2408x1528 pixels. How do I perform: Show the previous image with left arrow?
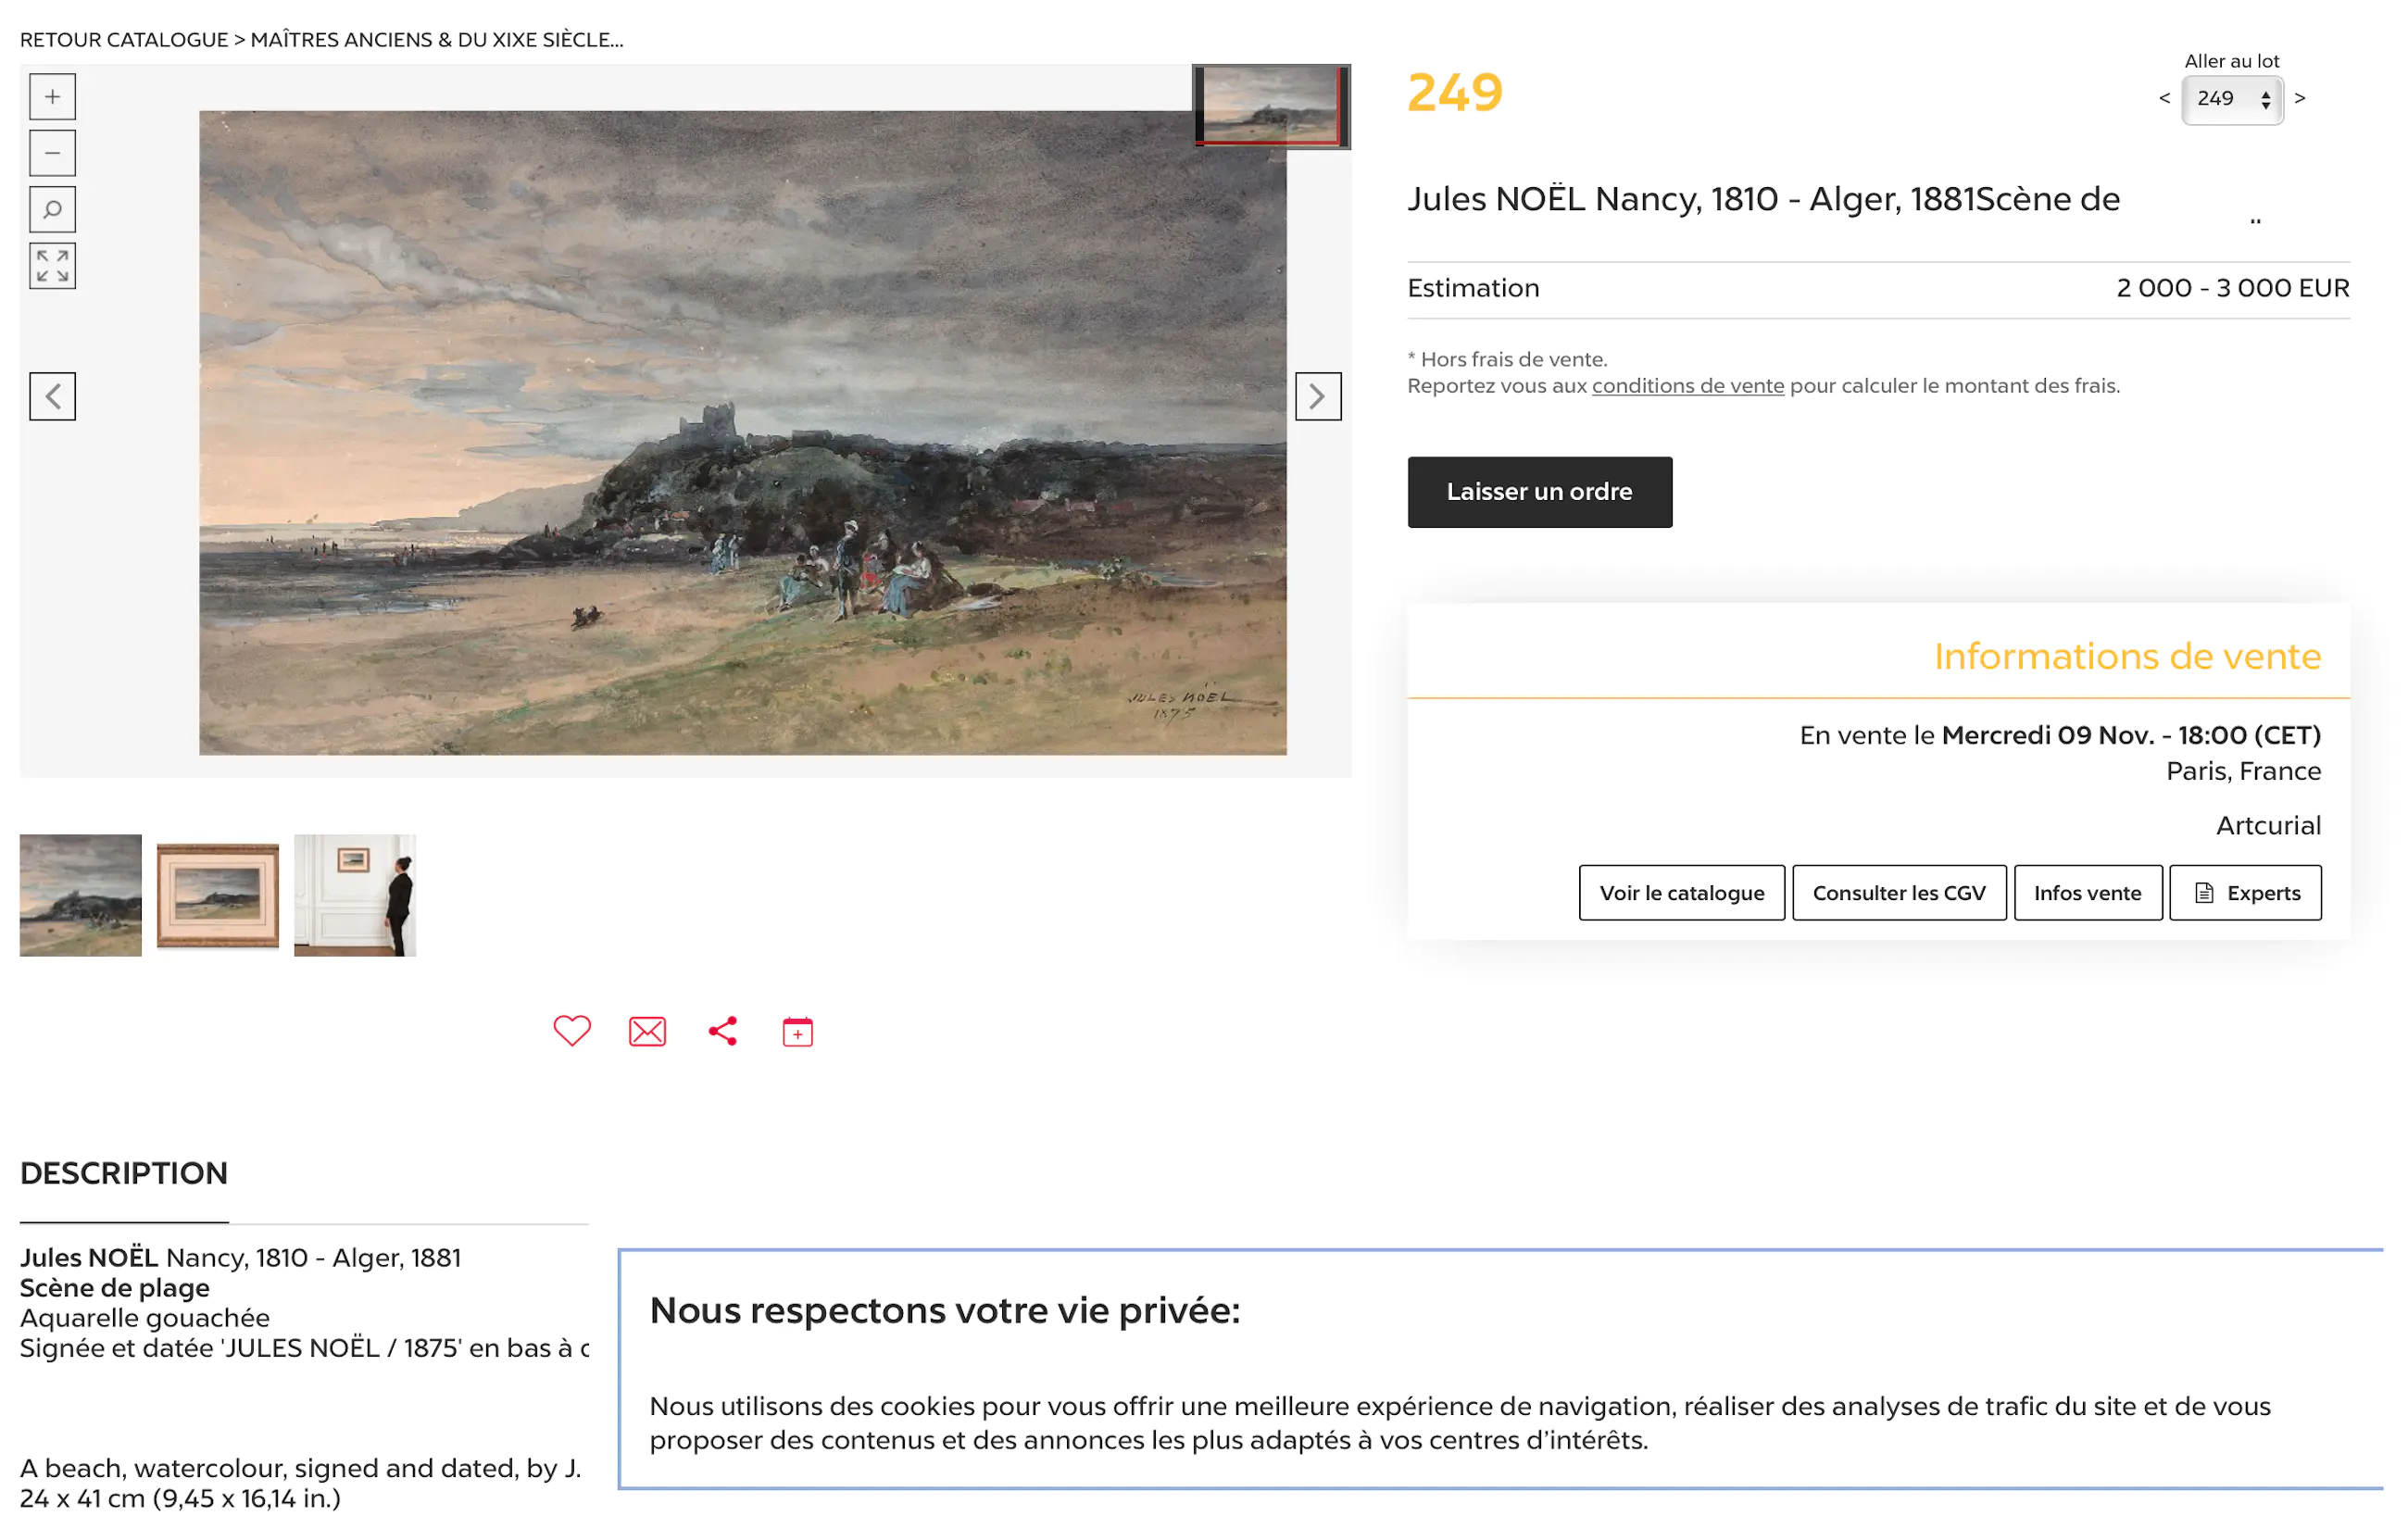pos(52,397)
